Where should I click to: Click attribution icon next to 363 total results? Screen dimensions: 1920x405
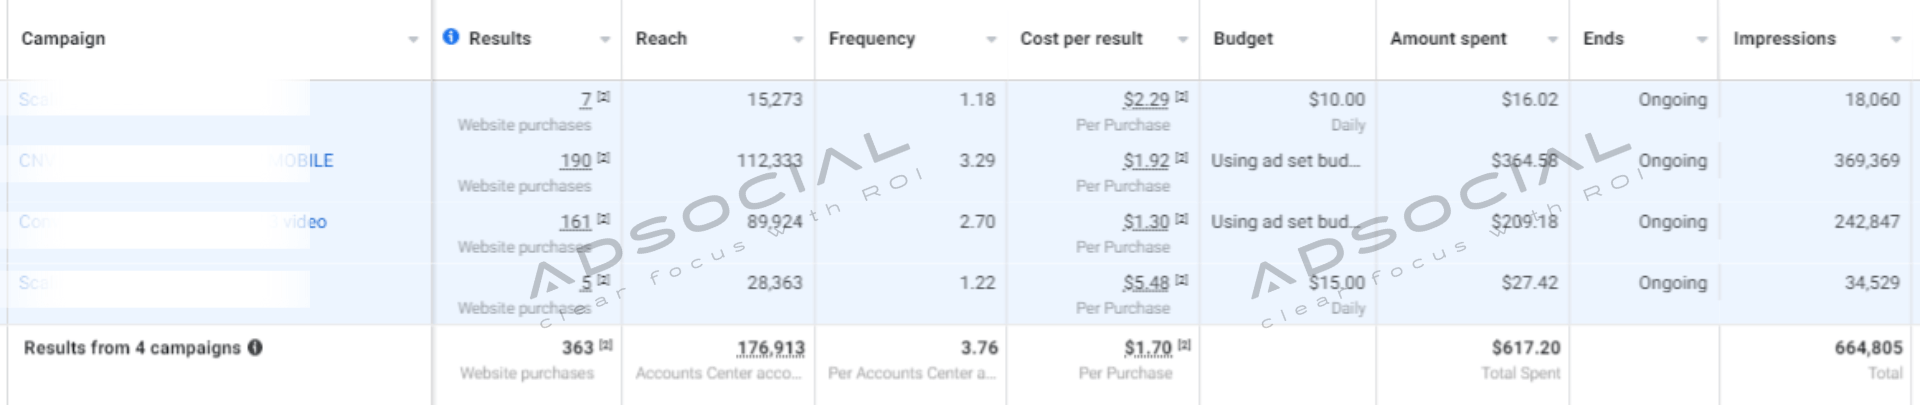[605, 346]
